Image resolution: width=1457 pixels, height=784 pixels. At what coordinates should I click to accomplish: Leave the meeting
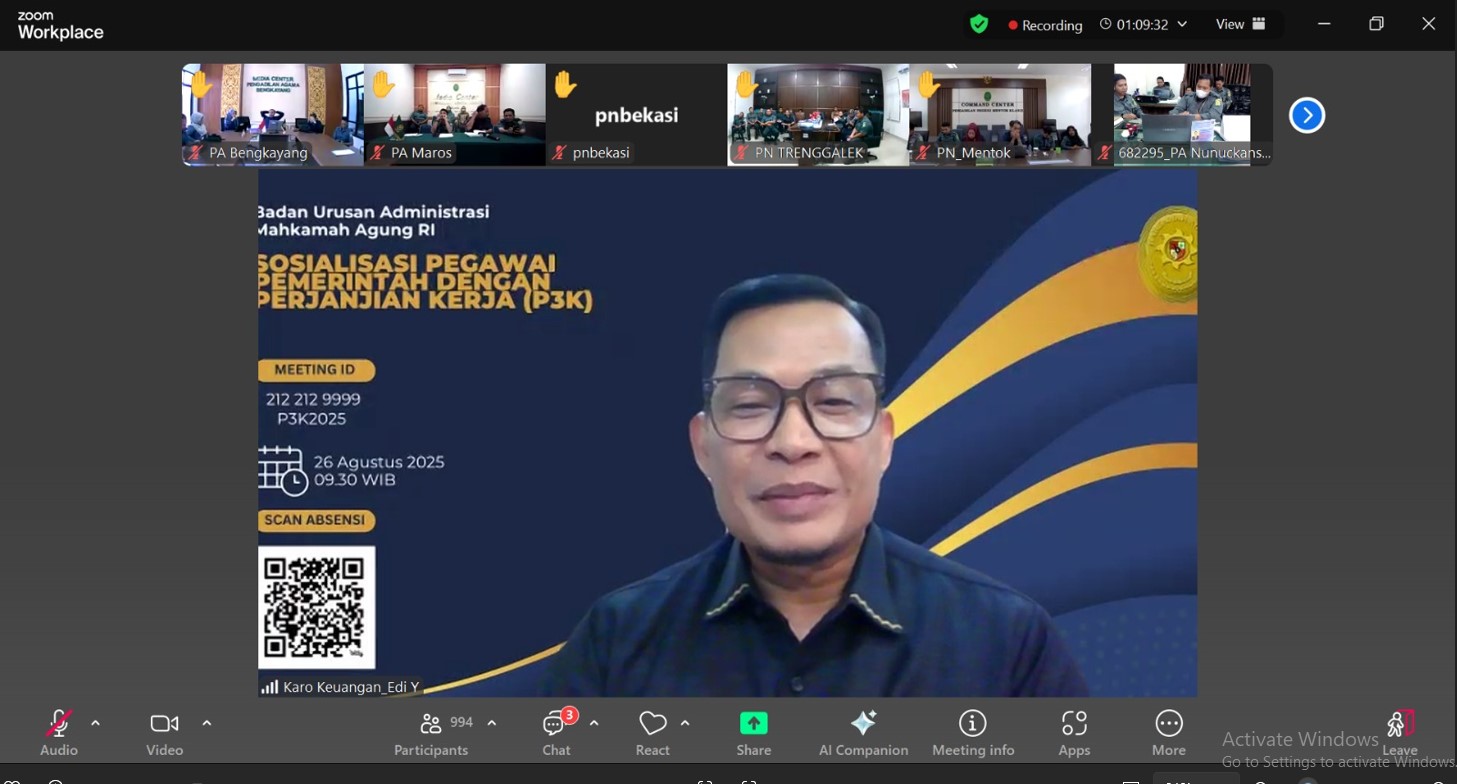coord(1400,733)
